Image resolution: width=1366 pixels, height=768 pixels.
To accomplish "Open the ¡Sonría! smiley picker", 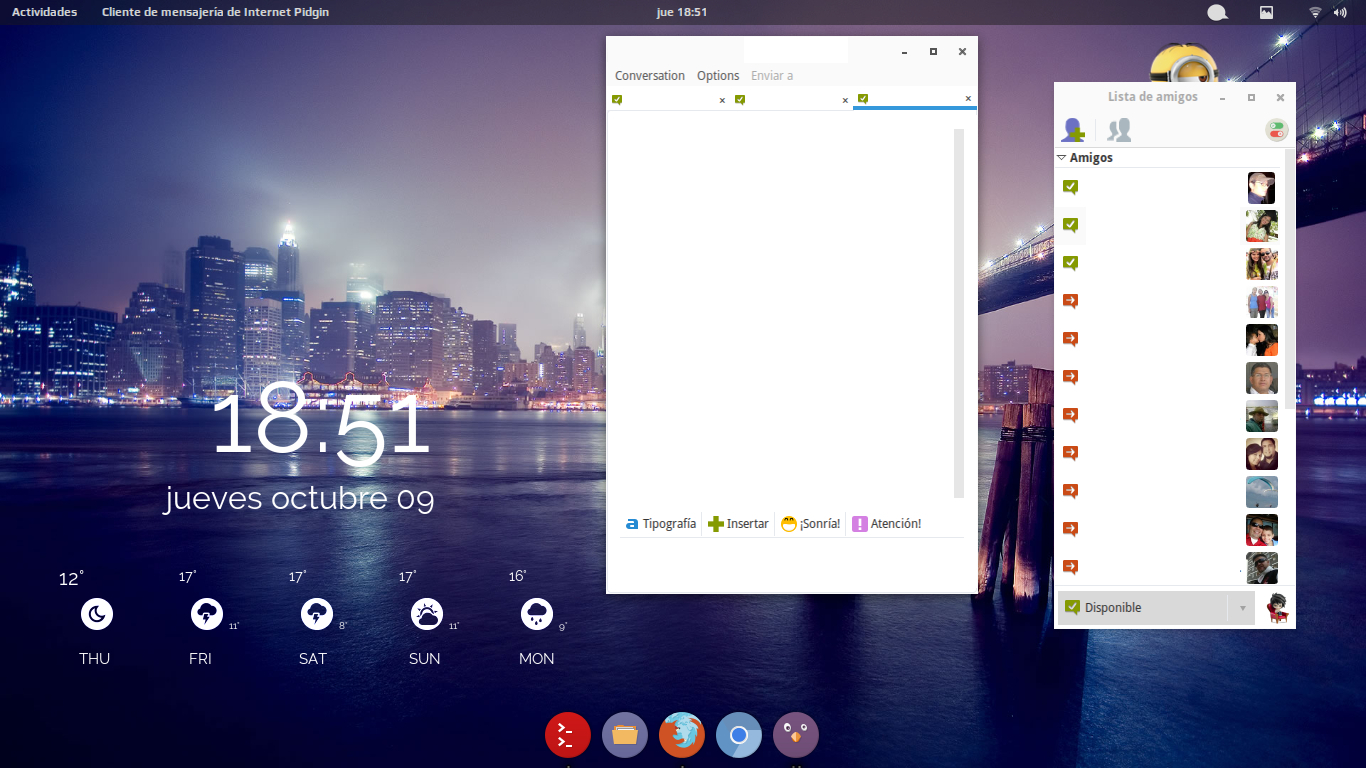I will [x=811, y=524].
